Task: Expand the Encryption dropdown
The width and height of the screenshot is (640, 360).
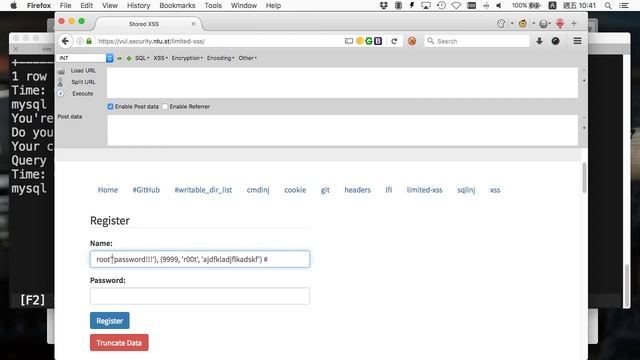Action: (x=187, y=58)
